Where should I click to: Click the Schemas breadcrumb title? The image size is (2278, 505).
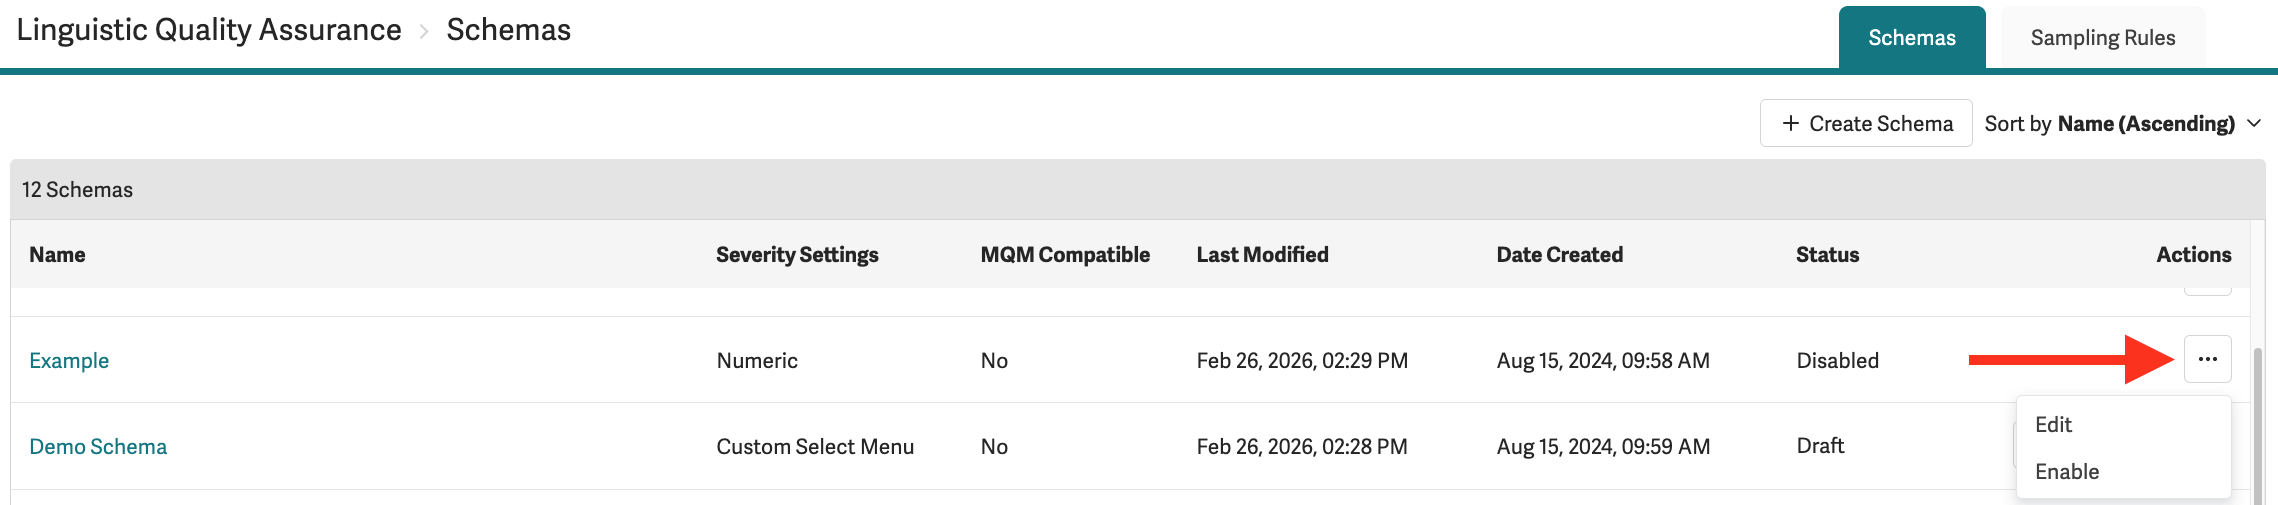[508, 30]
